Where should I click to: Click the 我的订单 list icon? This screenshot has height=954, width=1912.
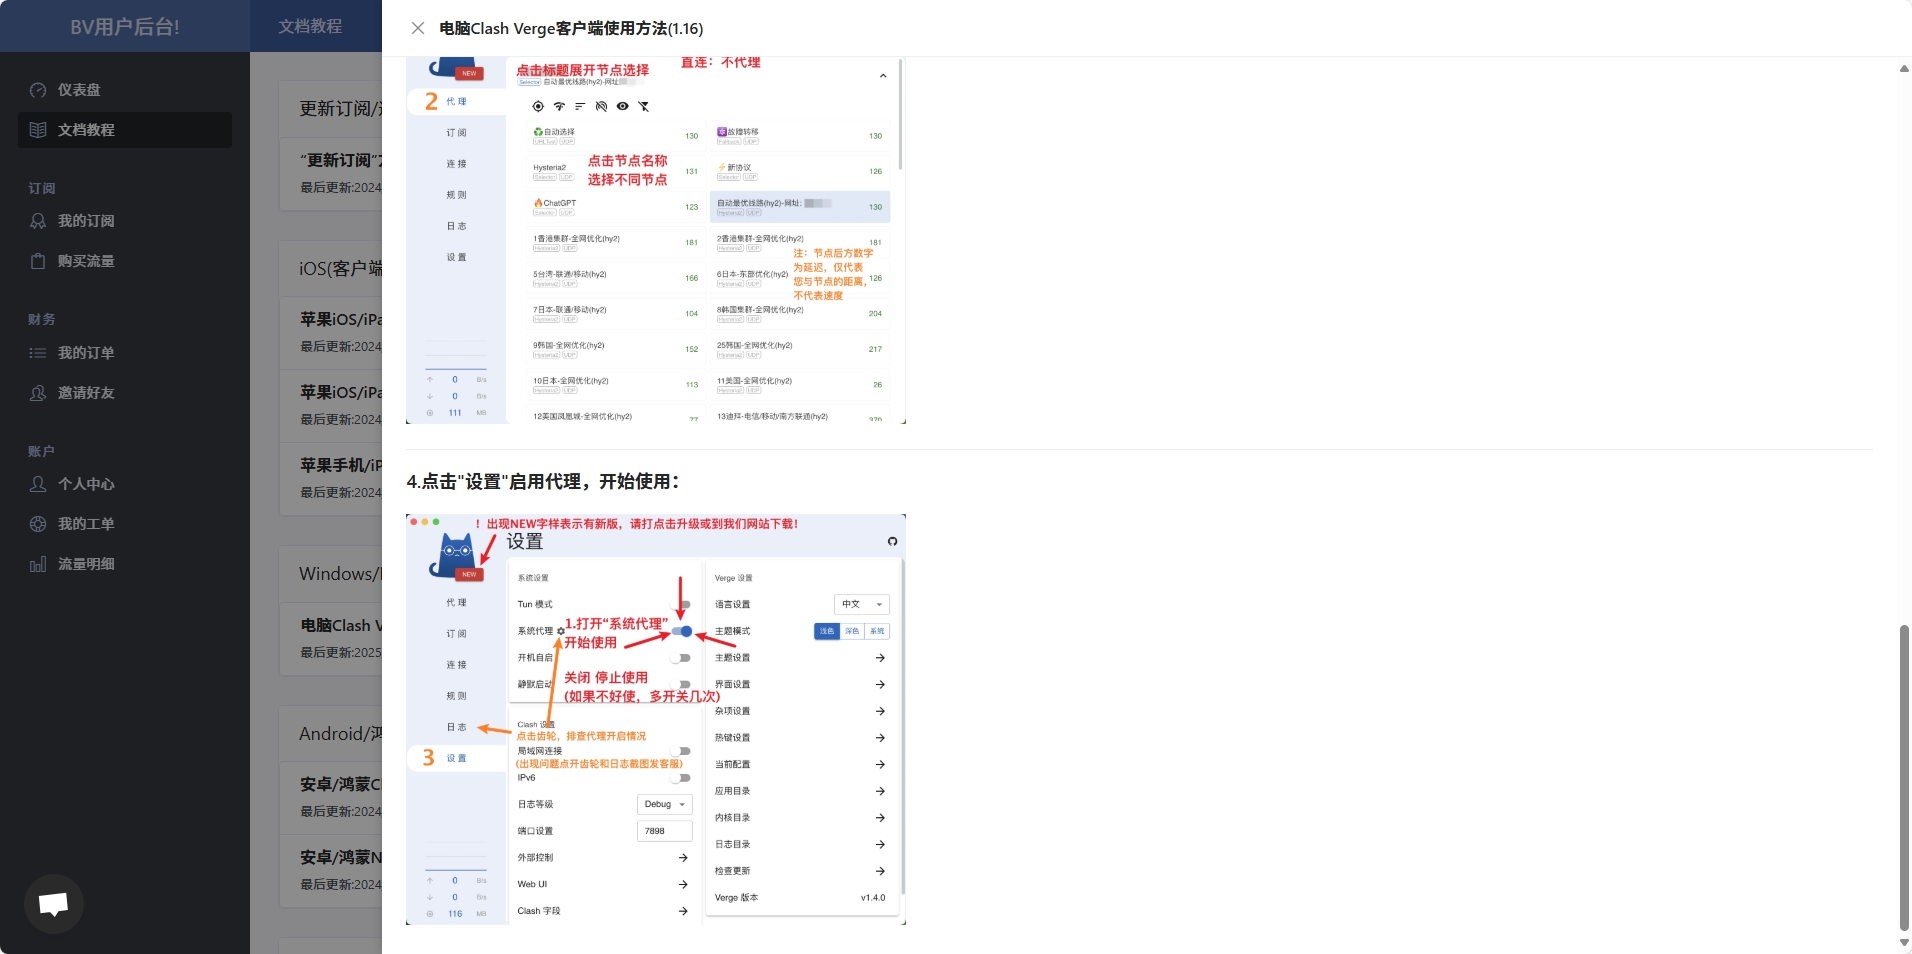click(38, 353)
